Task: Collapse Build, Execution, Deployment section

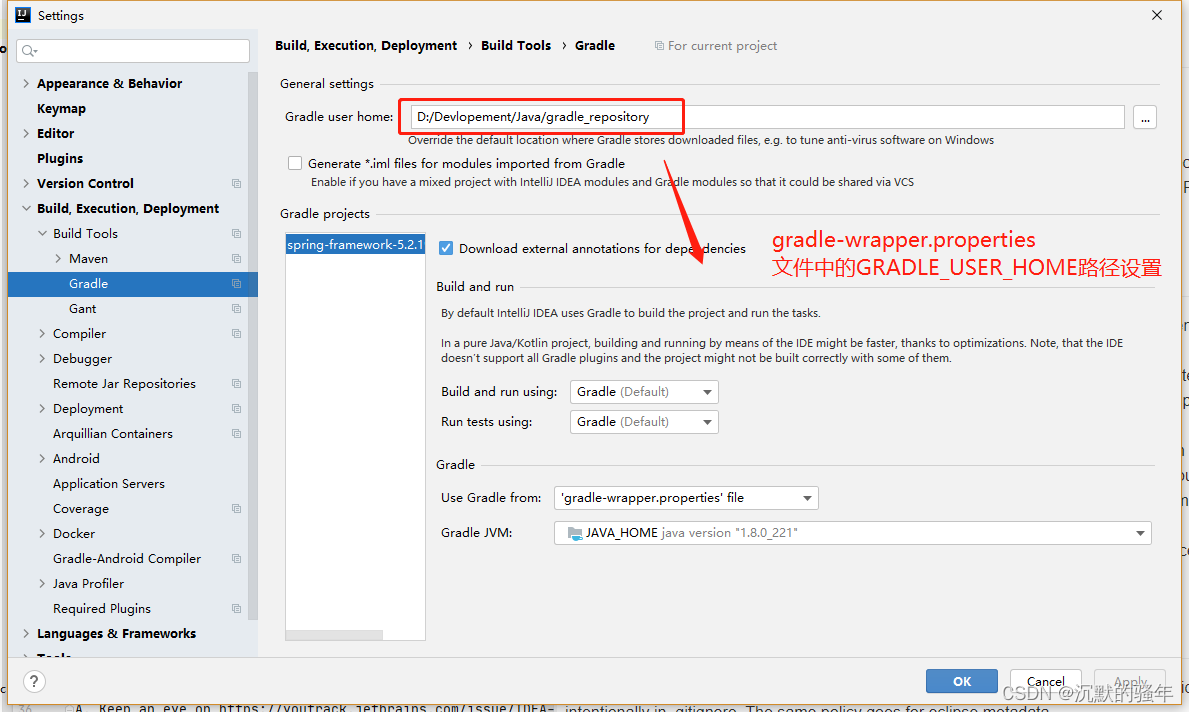Action: [26, 209]
